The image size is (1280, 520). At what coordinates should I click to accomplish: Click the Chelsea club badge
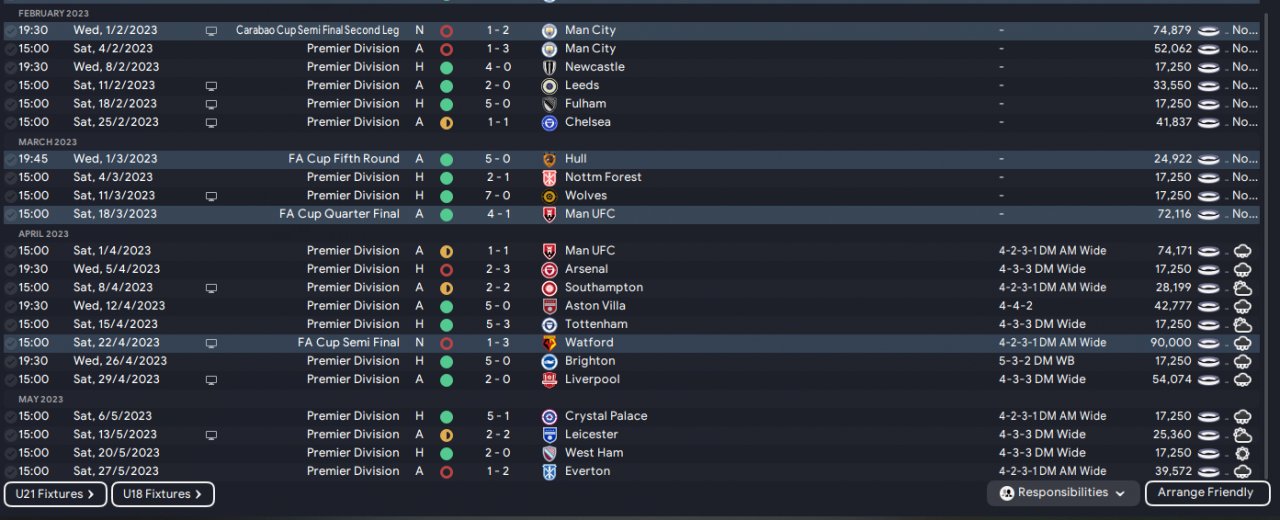pyautogui.click(x=549, y=123)
